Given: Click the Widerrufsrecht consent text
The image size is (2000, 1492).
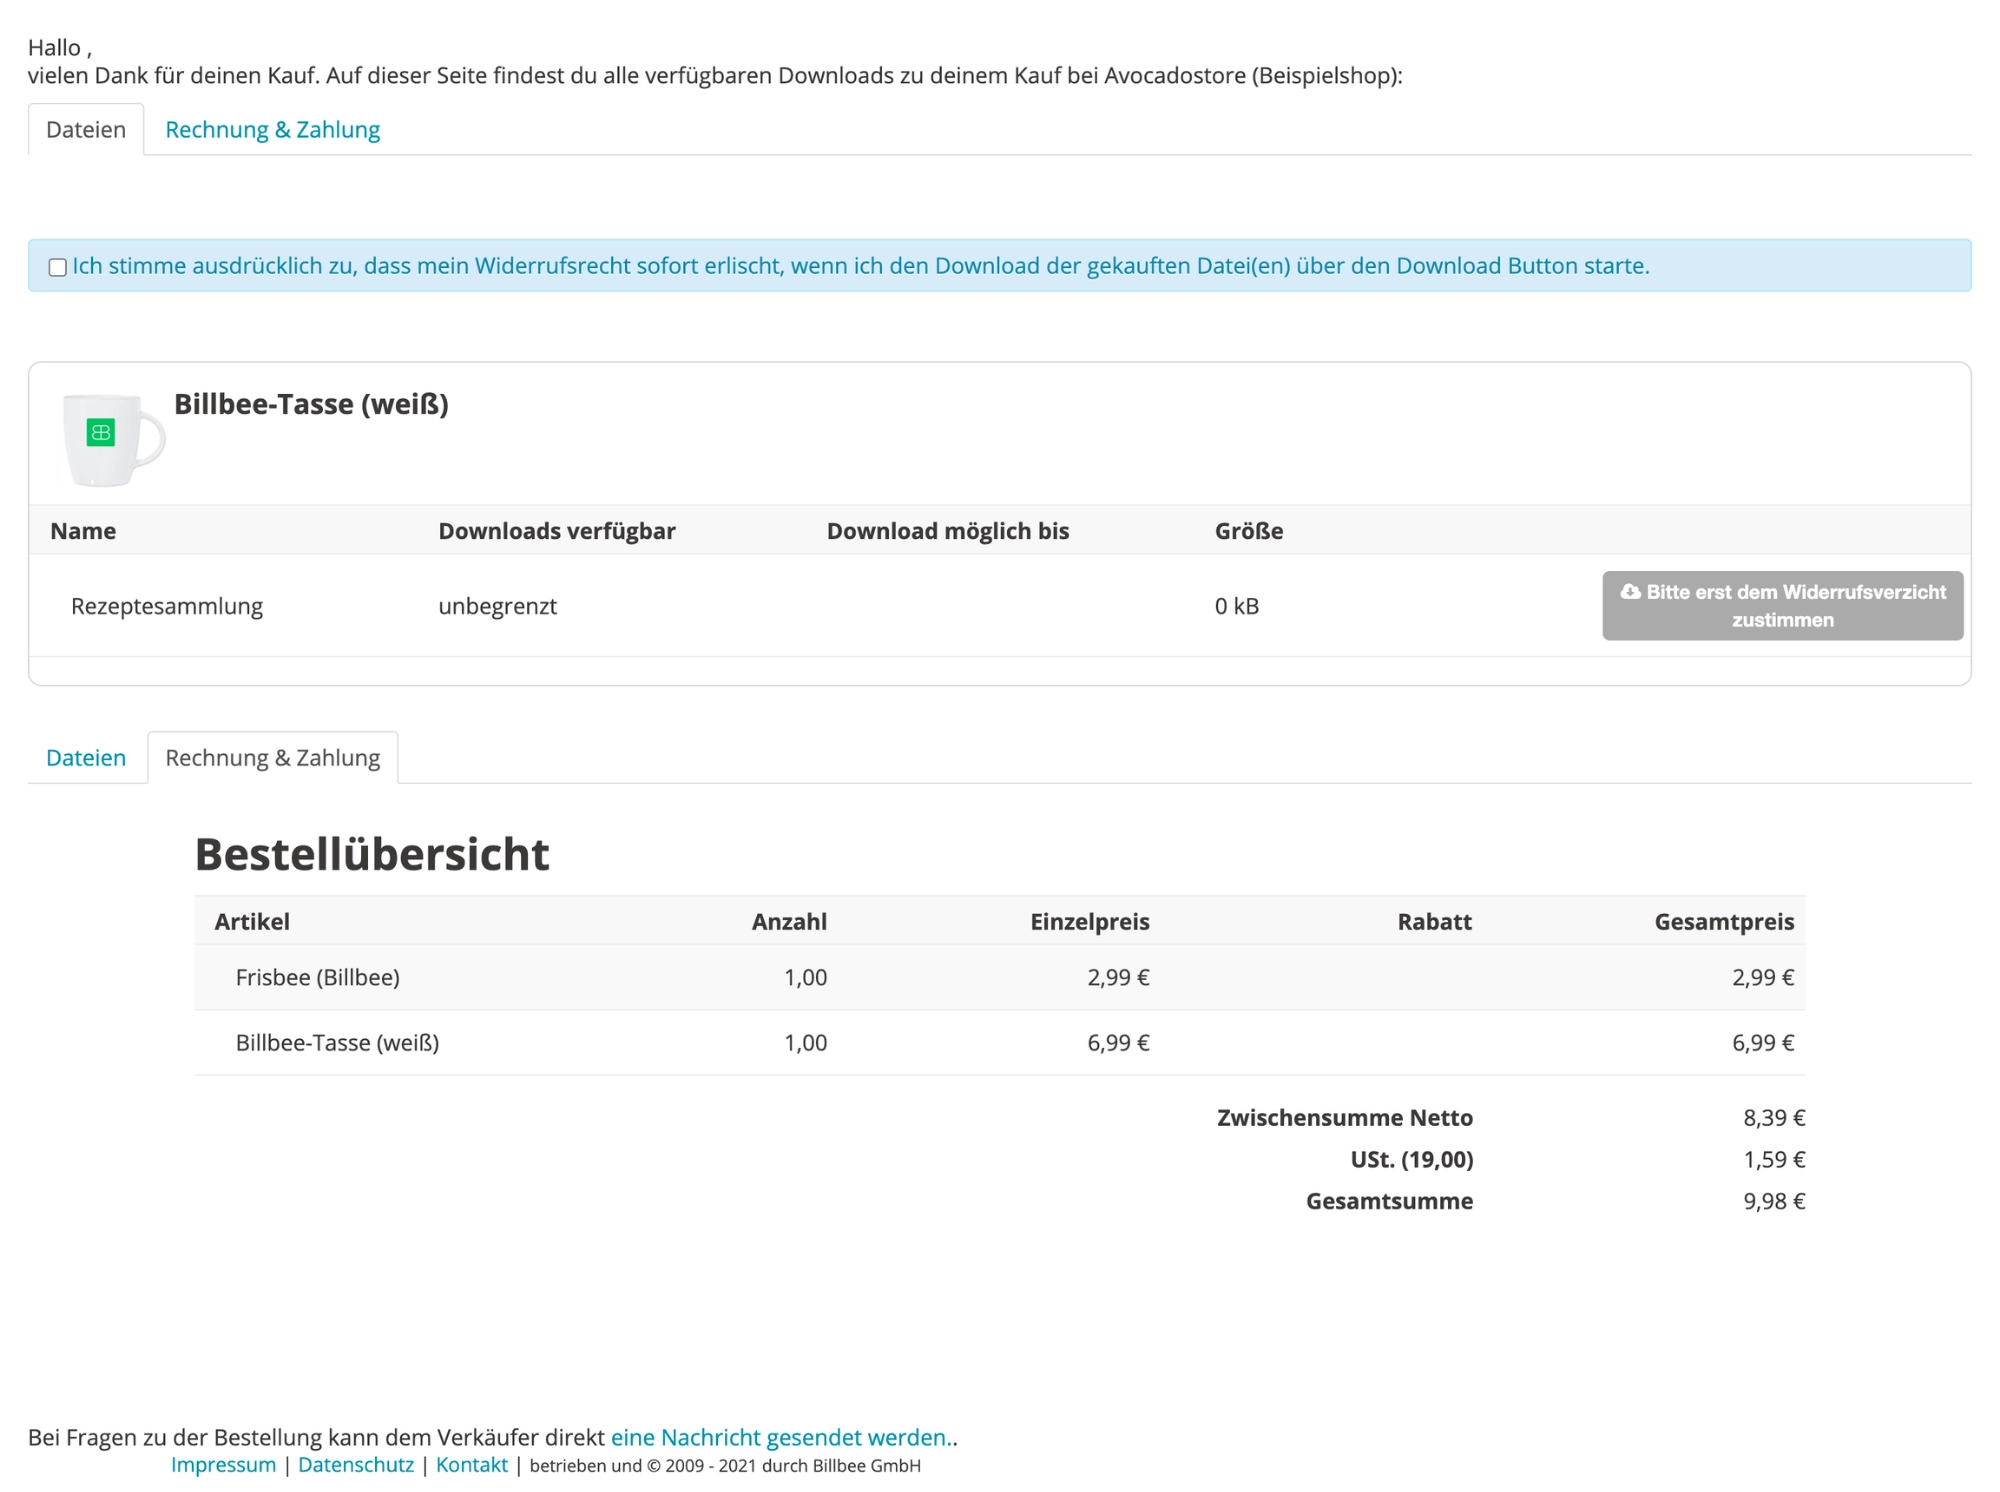Looking at the screenshot, I should click(861, 266).
